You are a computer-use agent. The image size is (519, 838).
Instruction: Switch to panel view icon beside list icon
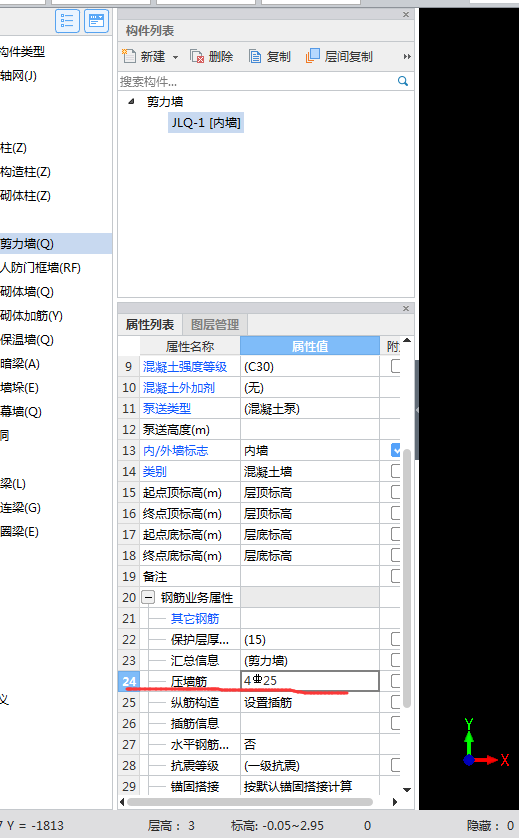(96, 21)
